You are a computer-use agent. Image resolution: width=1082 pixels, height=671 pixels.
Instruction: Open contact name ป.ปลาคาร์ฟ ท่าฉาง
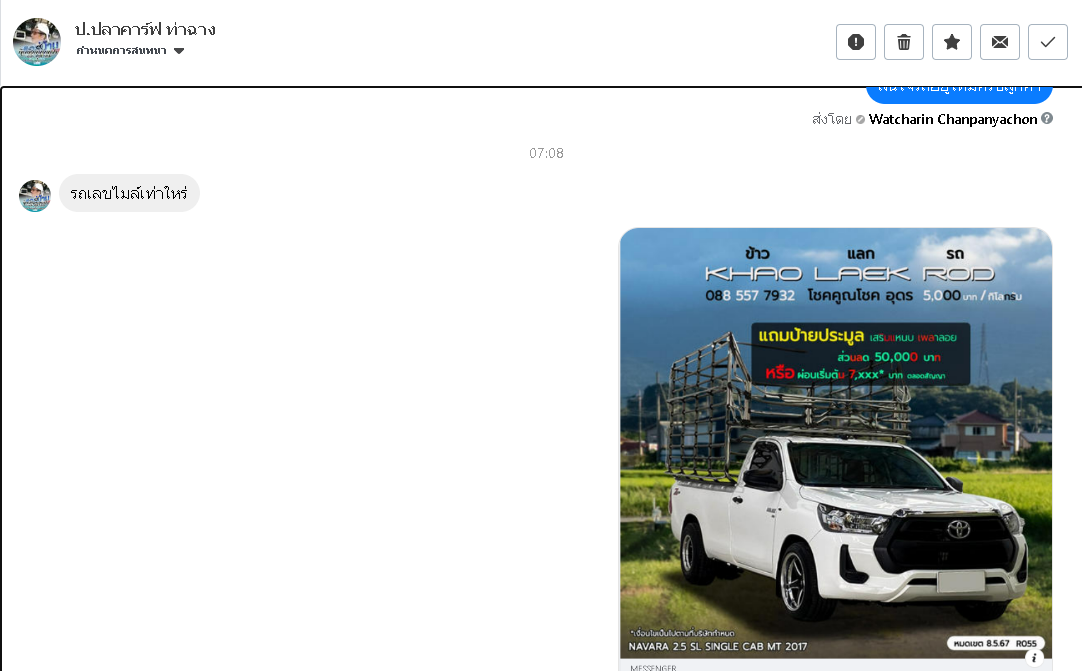click(145, 29)
